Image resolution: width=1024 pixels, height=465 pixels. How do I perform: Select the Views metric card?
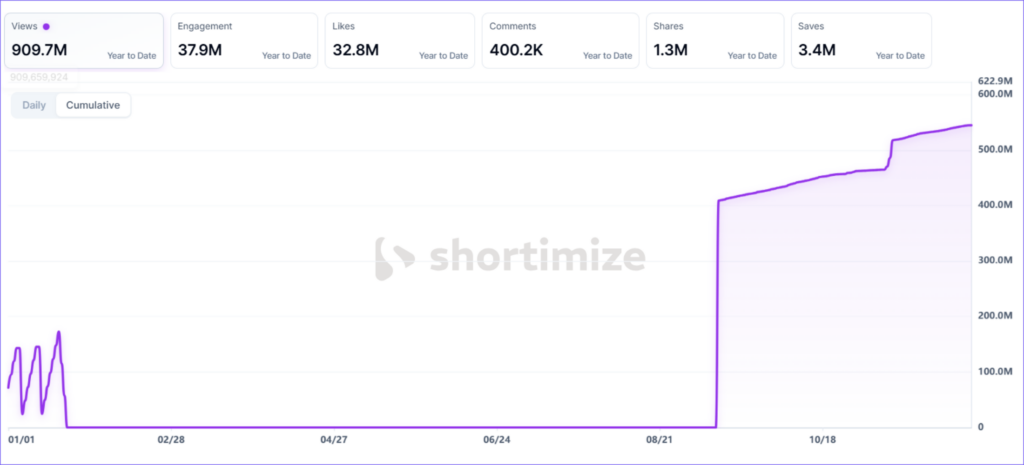pyautogui.click(x=84, y=40)
